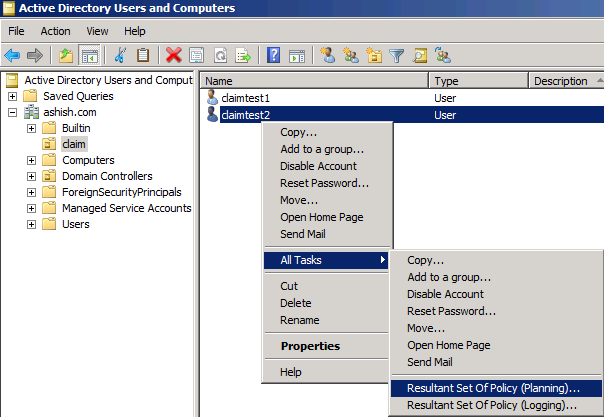604x417 pixels.
Task: Click the blue Help question mark icon
Action: pos(273,55)
